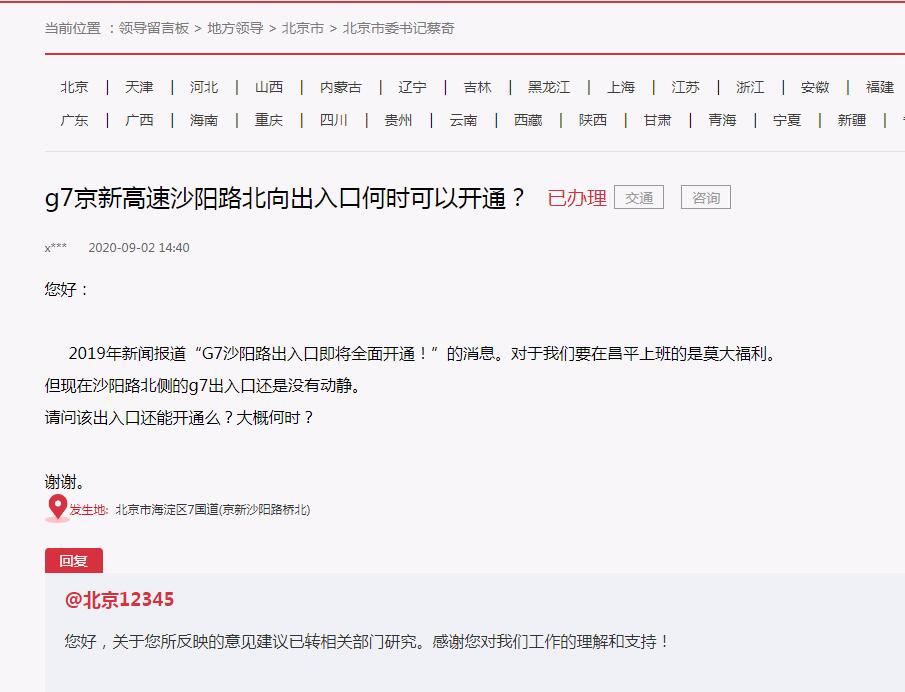Select the 内蒙古 province link
Viewport: 905px width, 692px height.
tap(341, 87)
